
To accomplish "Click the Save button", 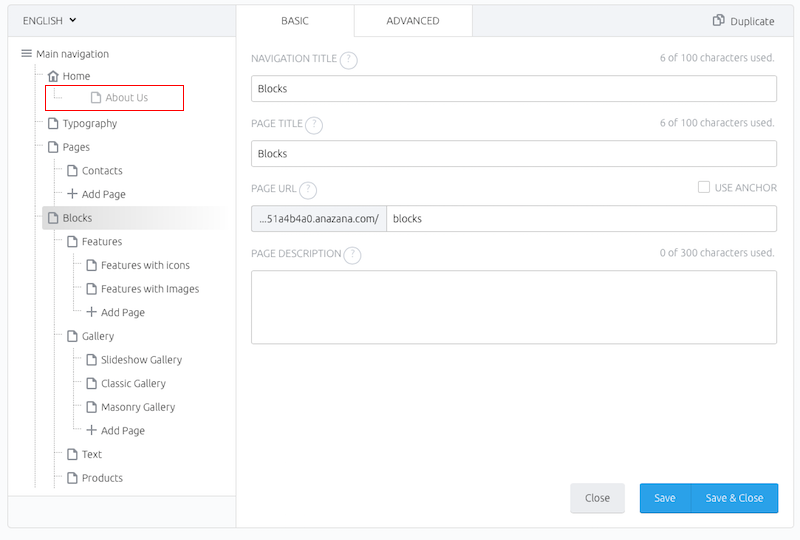I will (665, 498).
